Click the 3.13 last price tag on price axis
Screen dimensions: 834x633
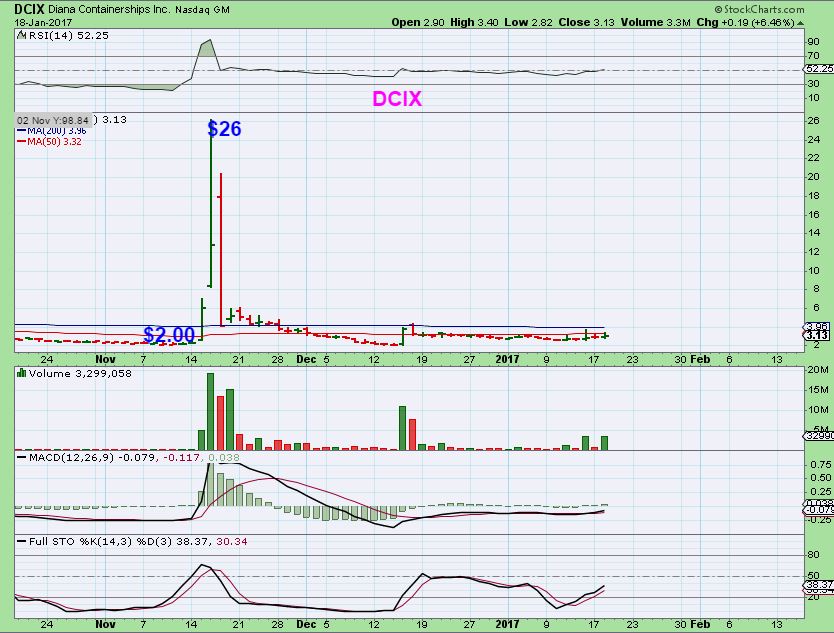(816, 335)
